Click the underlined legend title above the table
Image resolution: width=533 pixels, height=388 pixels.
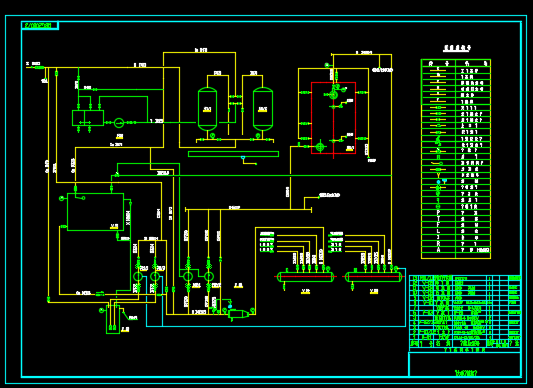457,48
